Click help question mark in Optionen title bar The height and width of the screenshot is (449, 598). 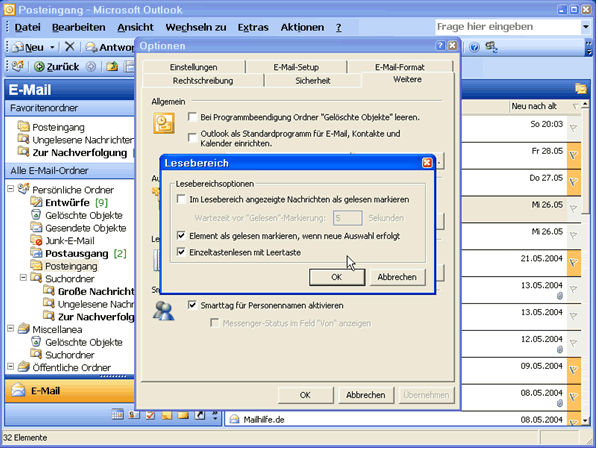pyautogui.click(x=440, y=46)
